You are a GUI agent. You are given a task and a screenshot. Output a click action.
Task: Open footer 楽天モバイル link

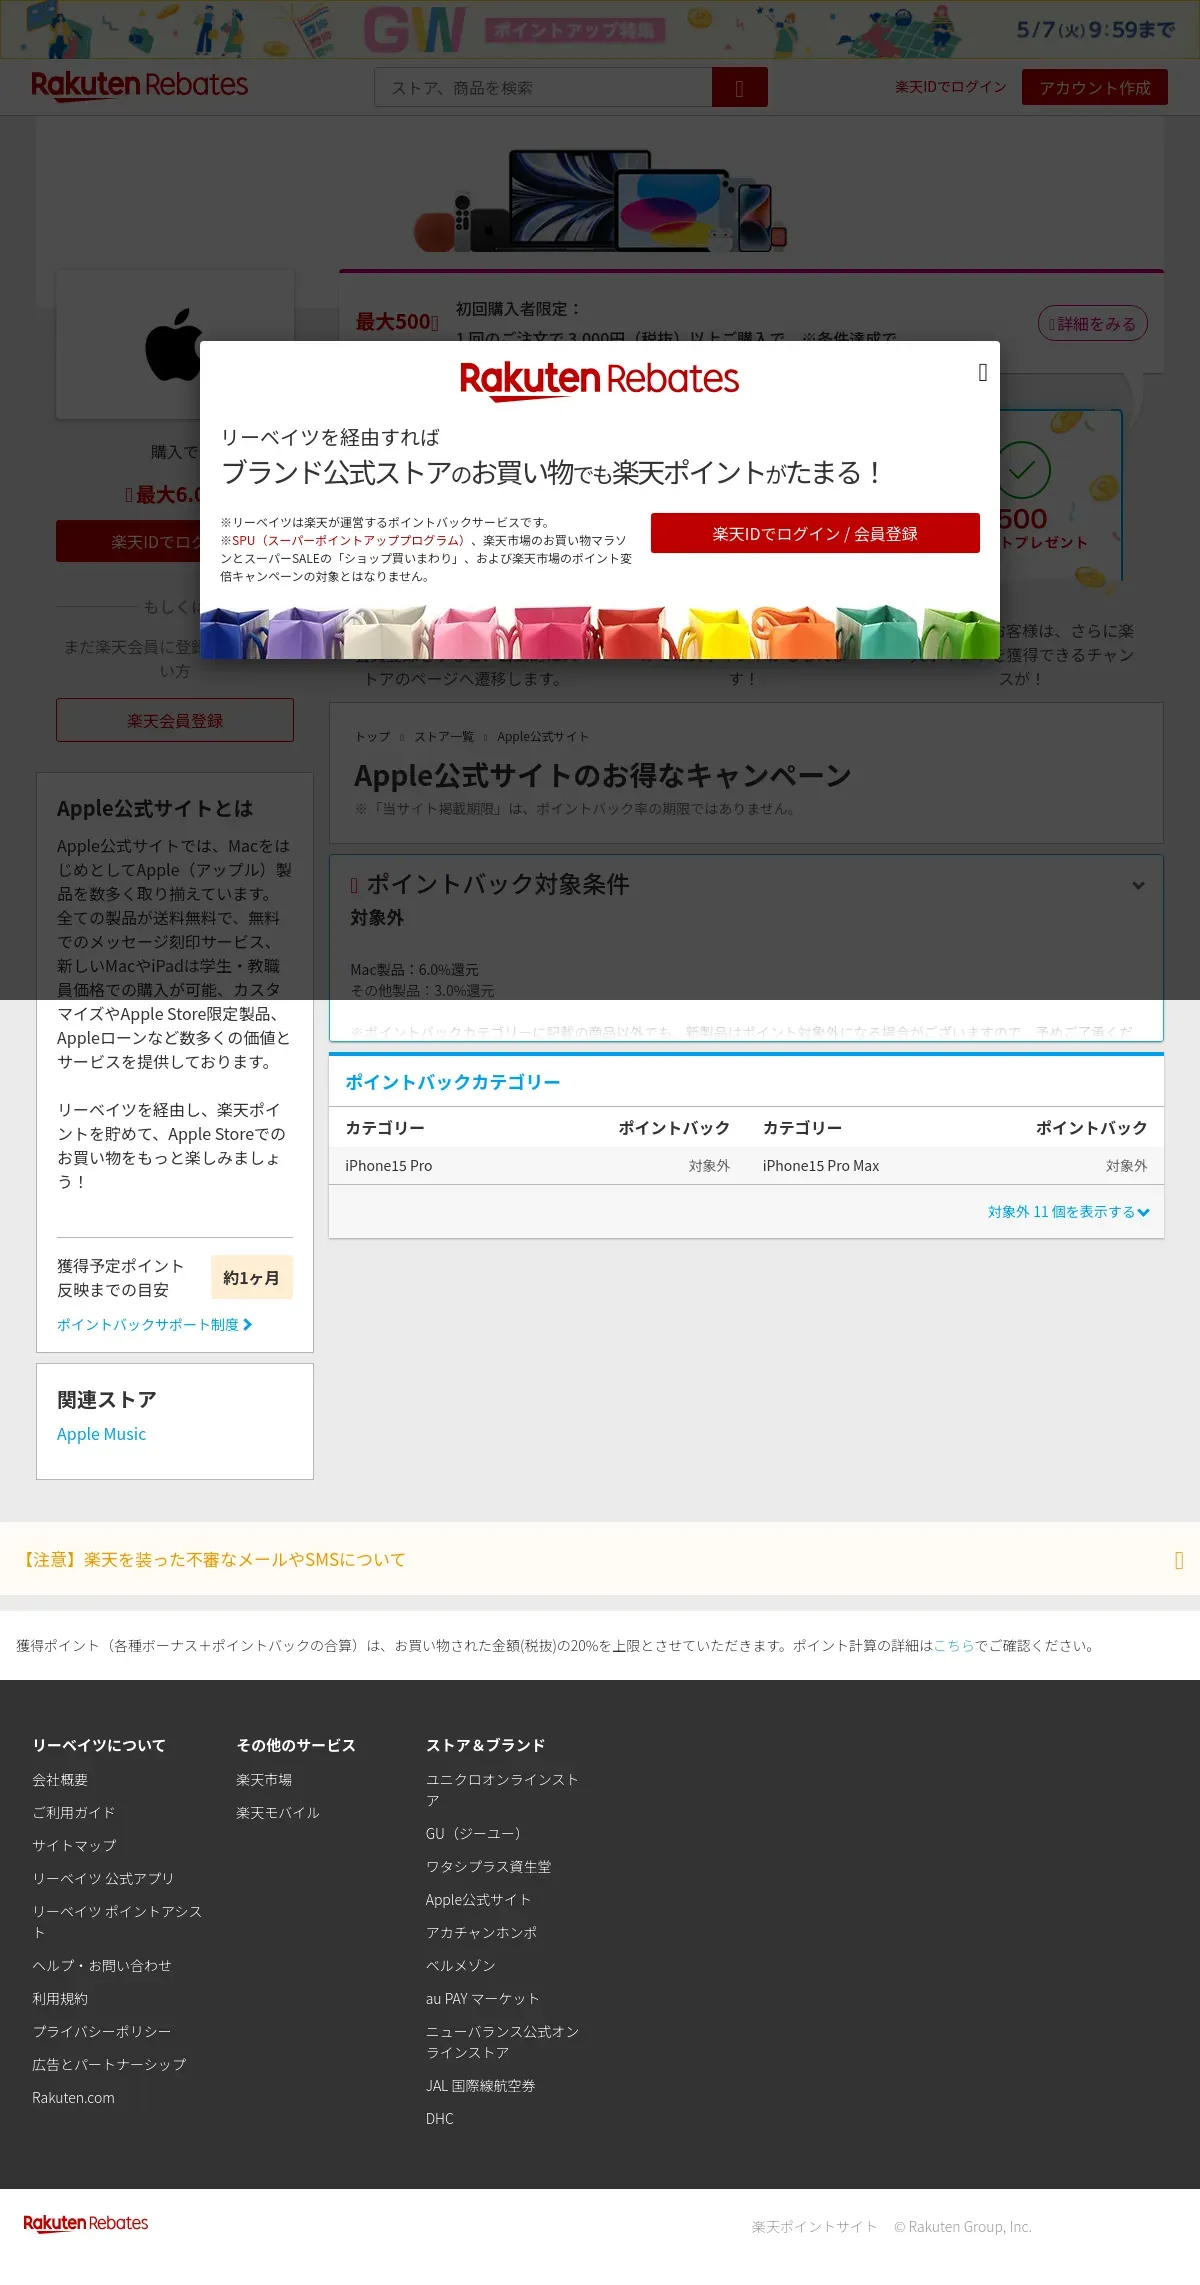(278, 1813)
